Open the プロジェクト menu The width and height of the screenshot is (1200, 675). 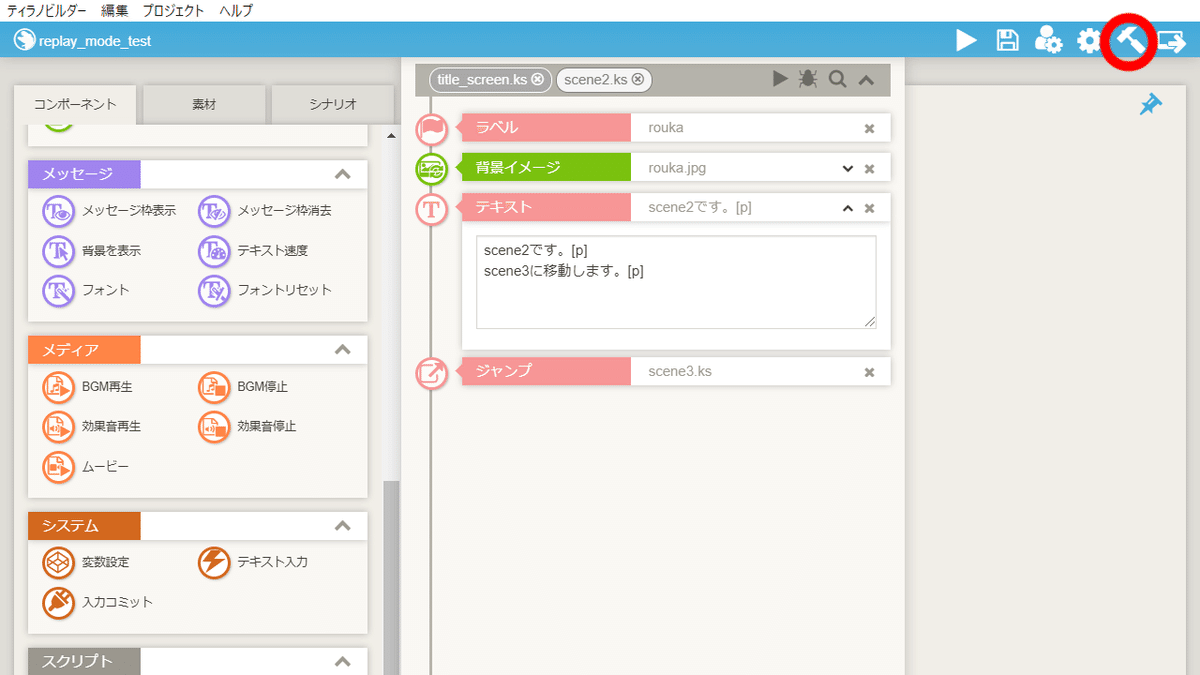[173, 11]
